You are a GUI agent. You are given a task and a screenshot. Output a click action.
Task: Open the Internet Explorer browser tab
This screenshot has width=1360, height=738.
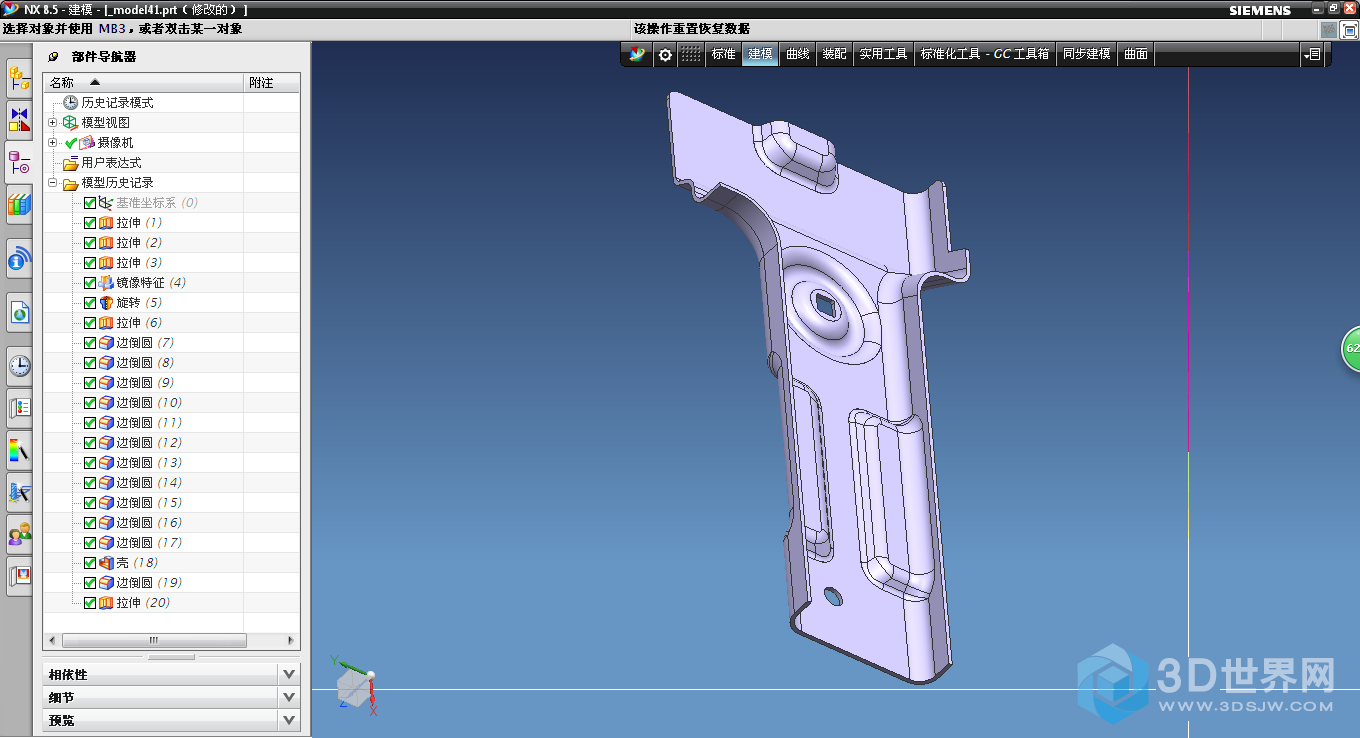(19, 313)
